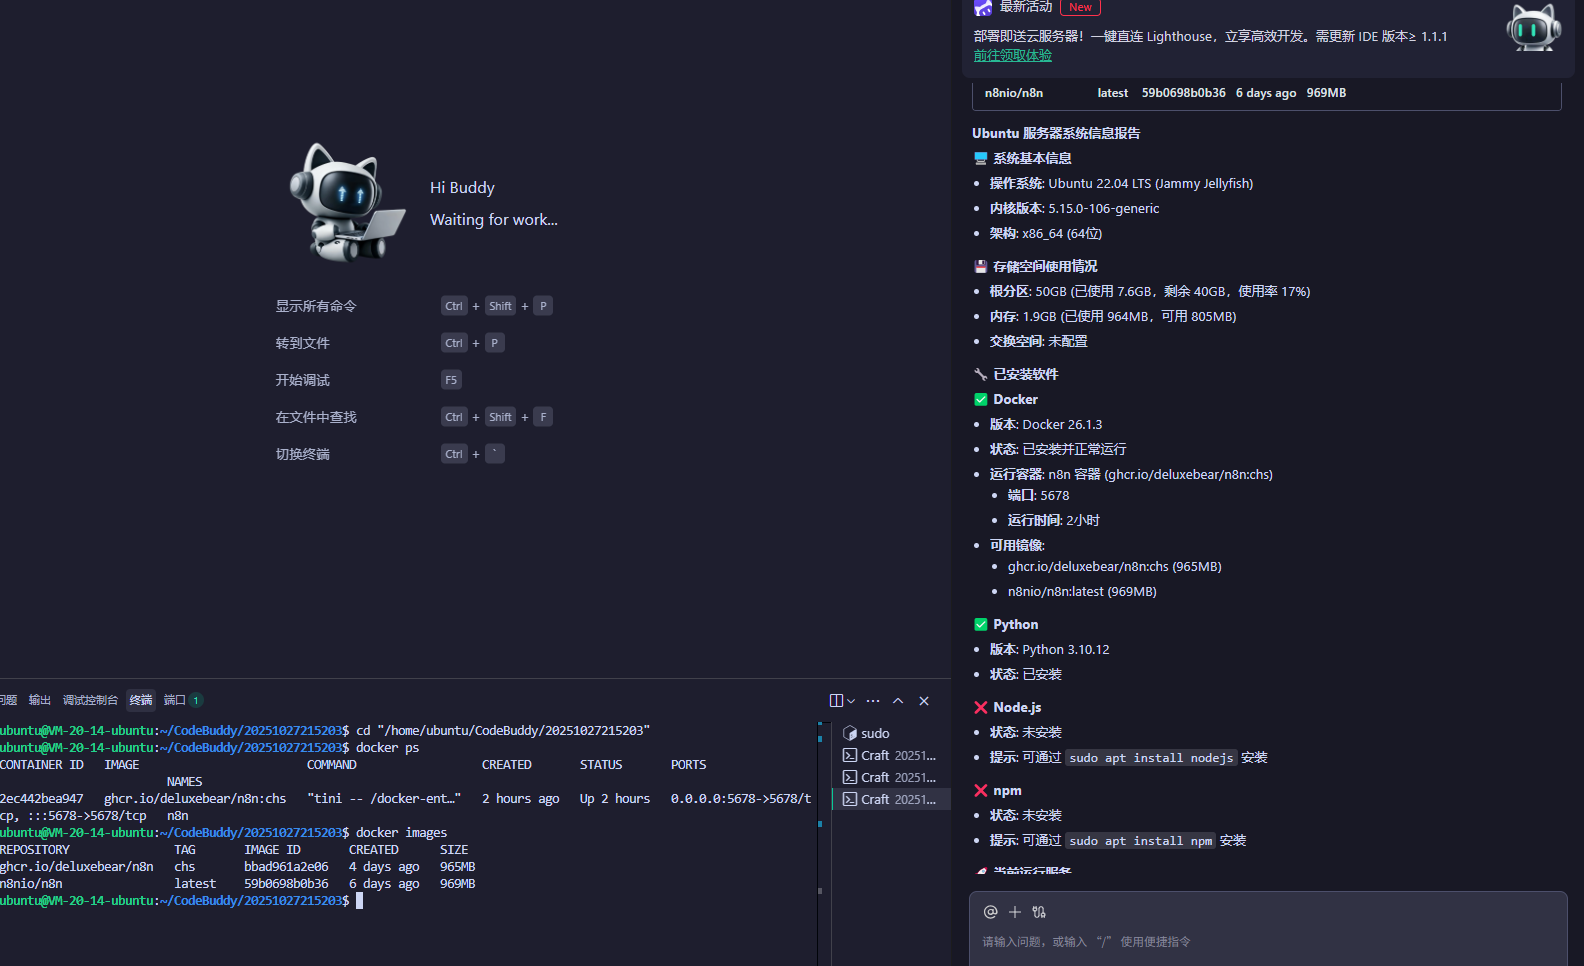Open the 问题 panel tab
The width and height of the screenshot is (1584, 966).
point(8,700)
